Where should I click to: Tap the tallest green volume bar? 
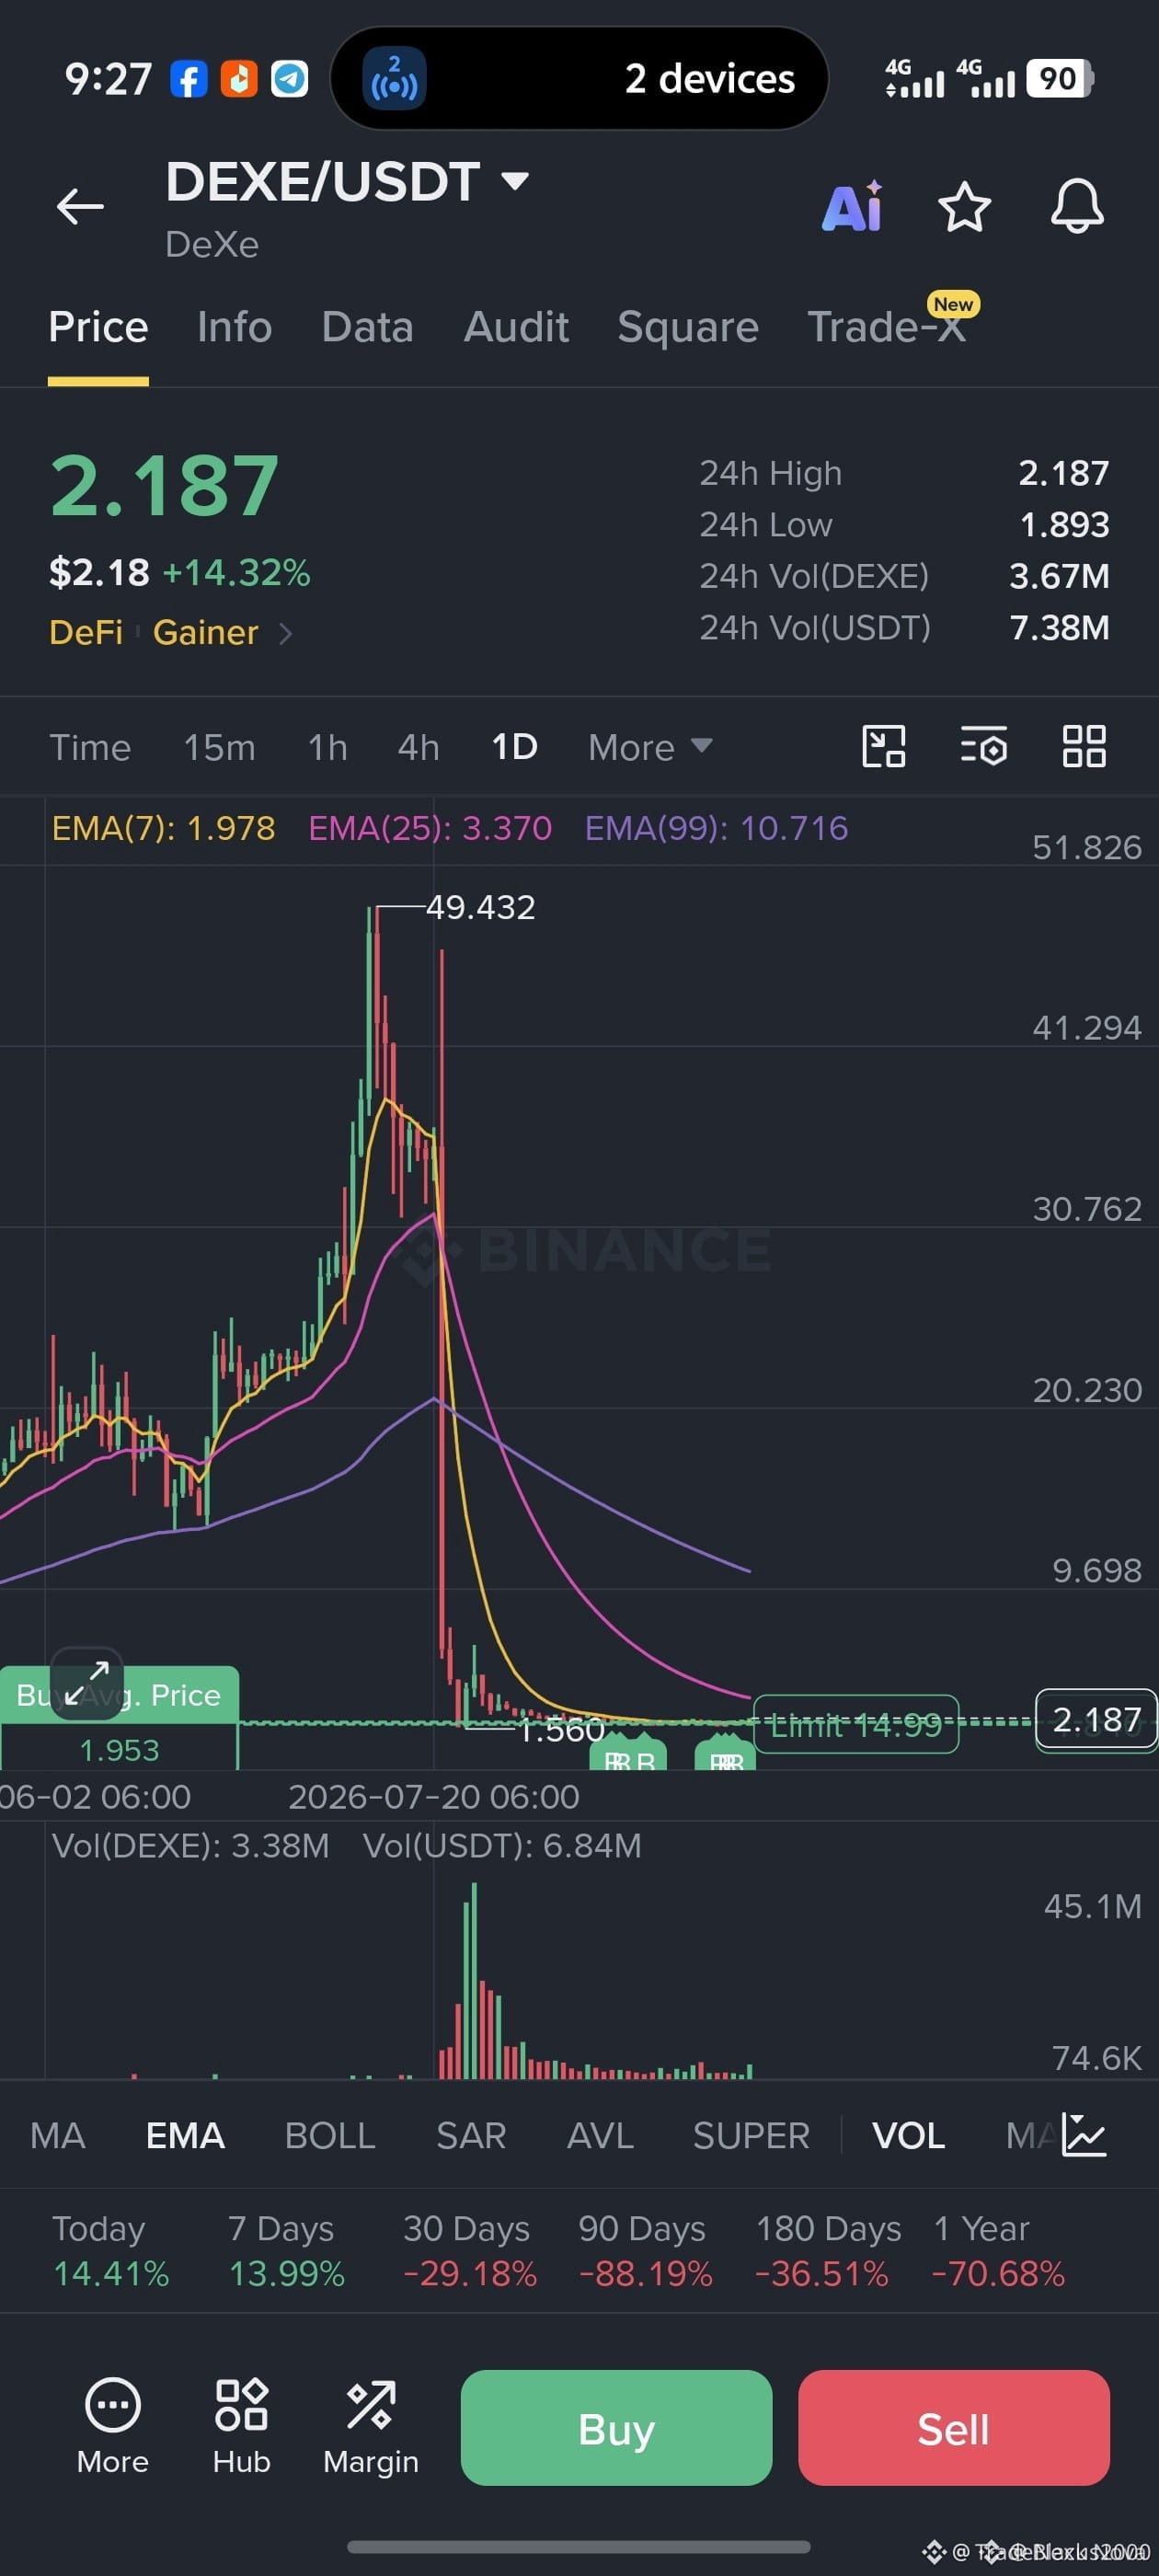point(474,1980)
